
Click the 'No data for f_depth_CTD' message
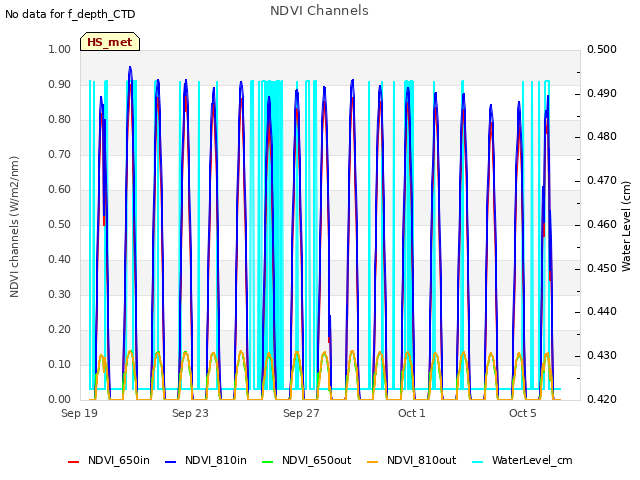70,14
